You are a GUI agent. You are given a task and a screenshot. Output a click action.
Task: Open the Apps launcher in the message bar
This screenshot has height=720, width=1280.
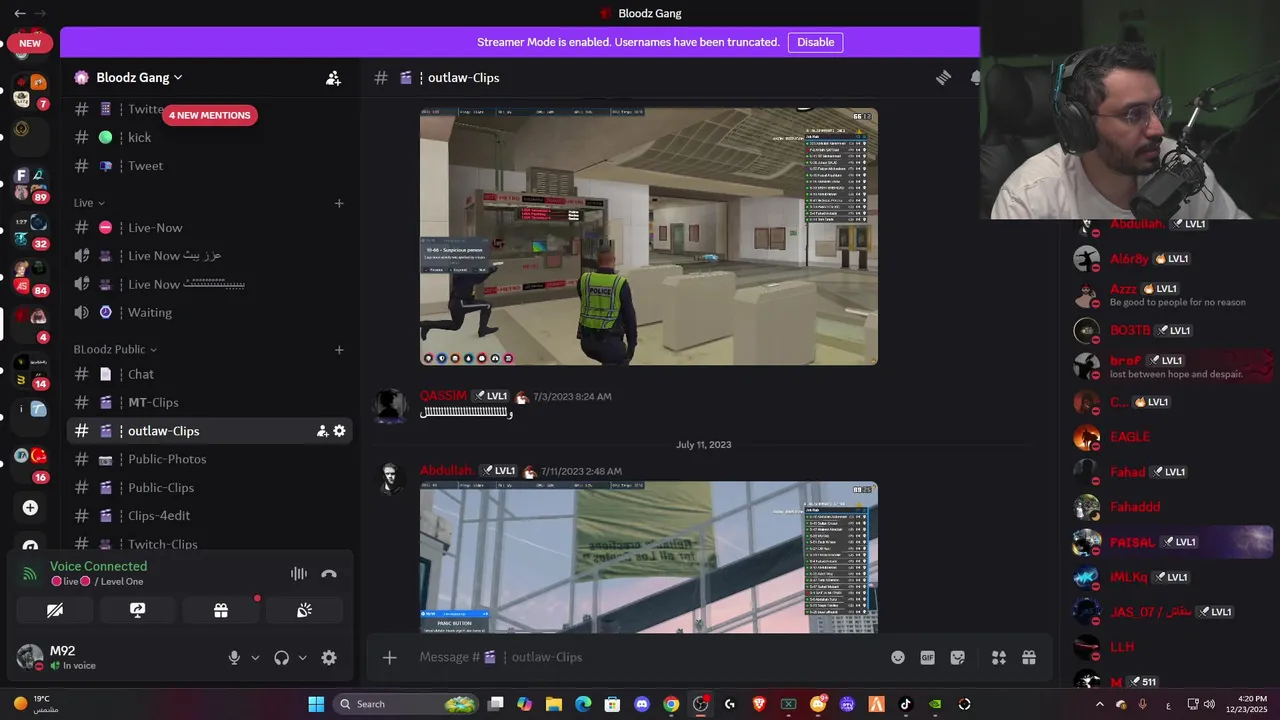(998, 657)
